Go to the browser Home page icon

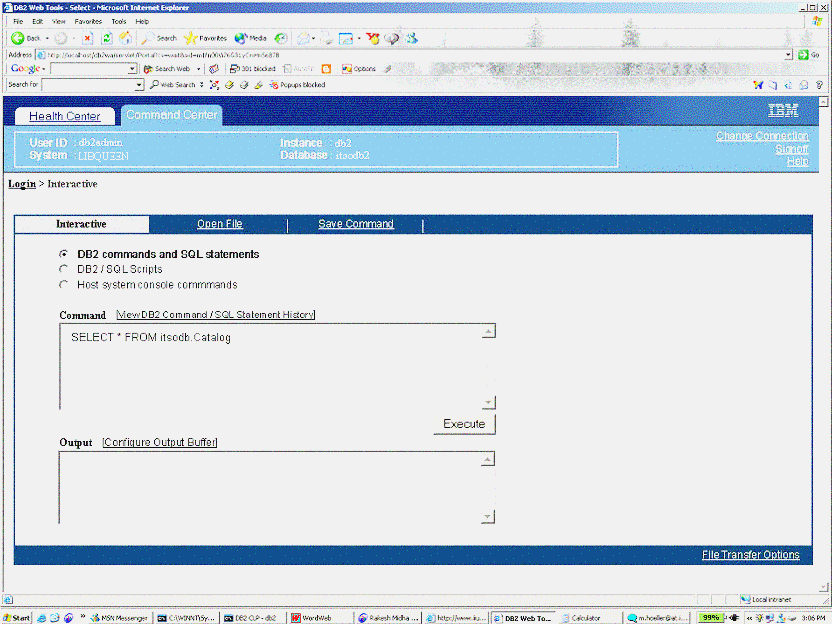point(125,38)
